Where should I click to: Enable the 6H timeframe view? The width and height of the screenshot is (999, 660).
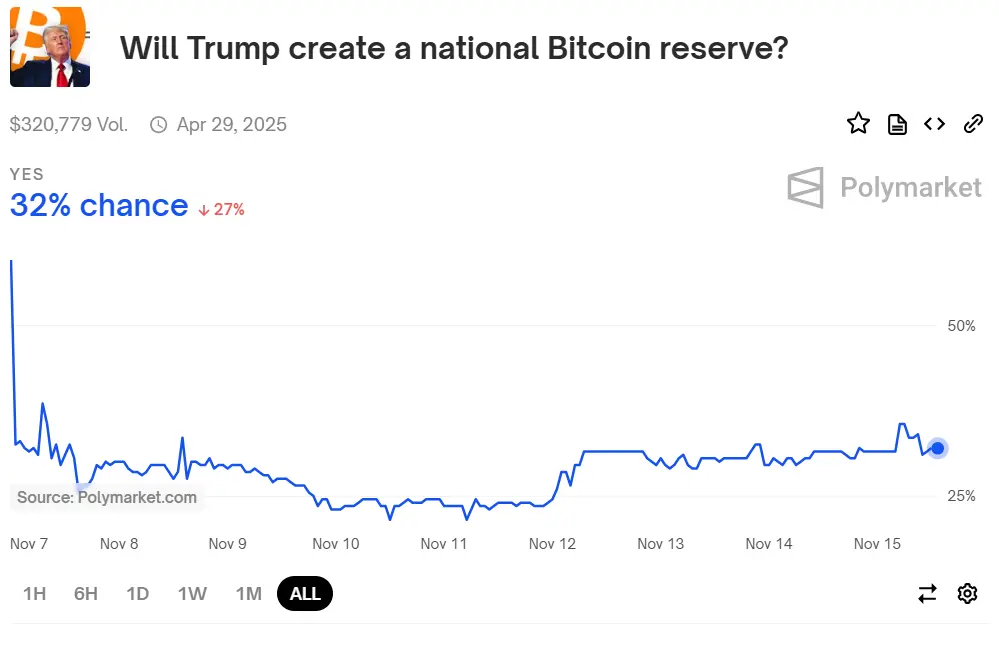85,593
